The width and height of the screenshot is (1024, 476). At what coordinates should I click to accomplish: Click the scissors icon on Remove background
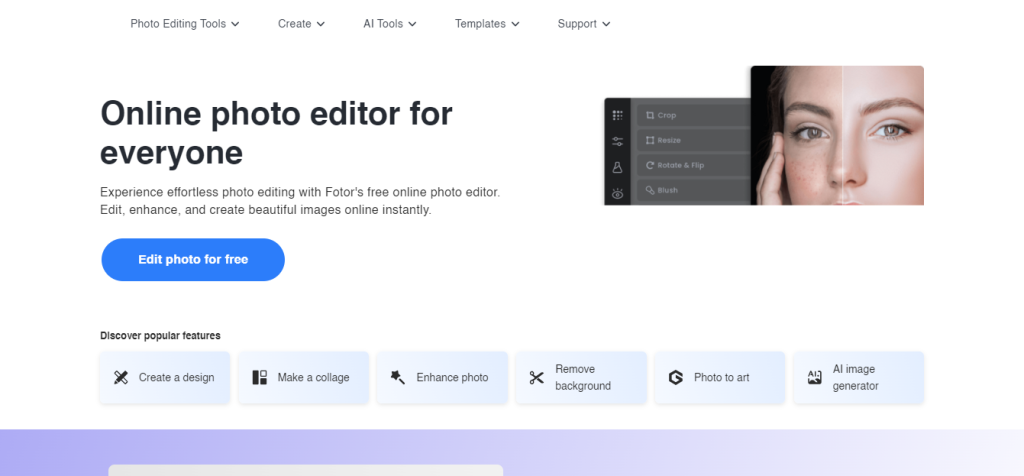click(x=537, y=377)
